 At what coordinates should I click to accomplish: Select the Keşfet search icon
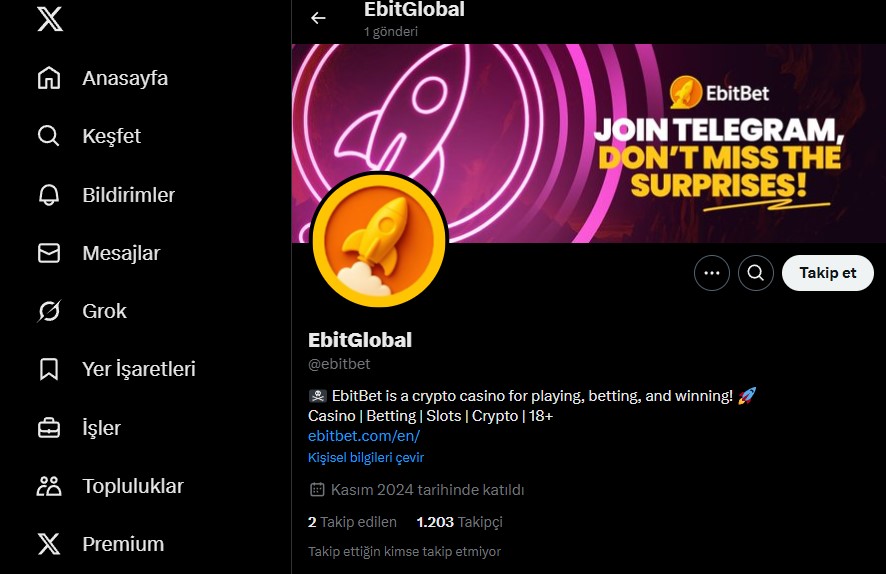coord(49,136)
